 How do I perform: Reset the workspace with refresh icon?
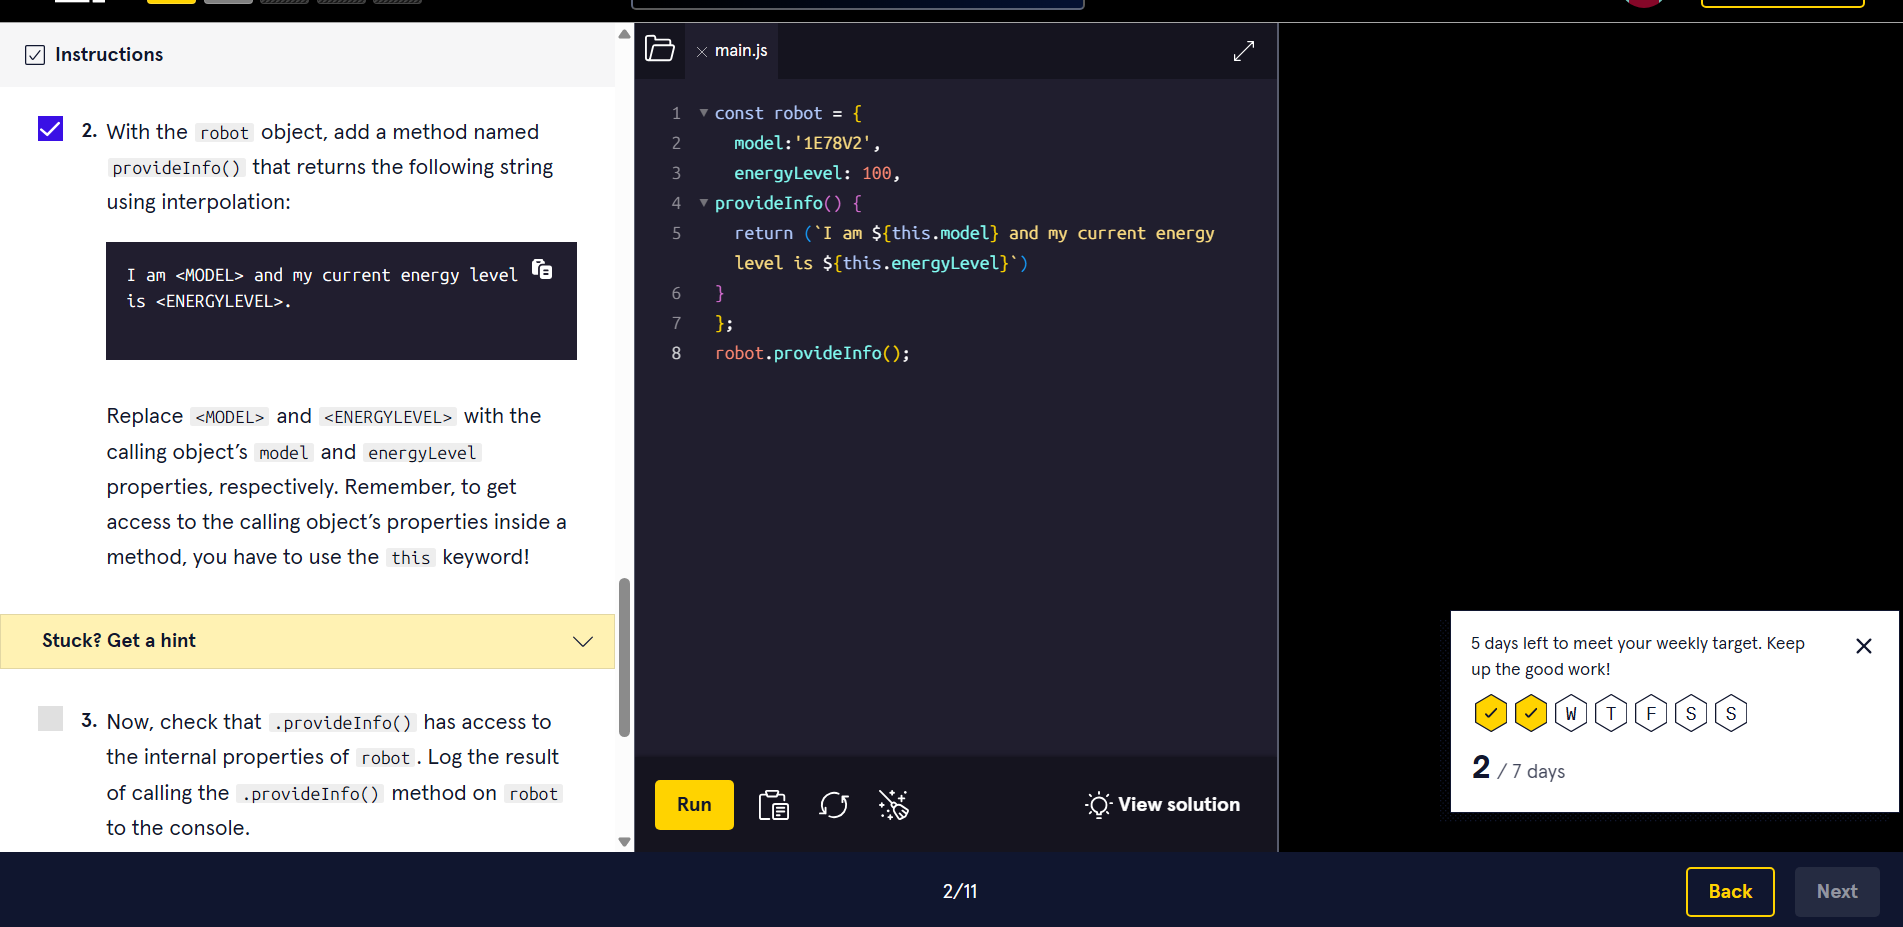tap(833, 805)
